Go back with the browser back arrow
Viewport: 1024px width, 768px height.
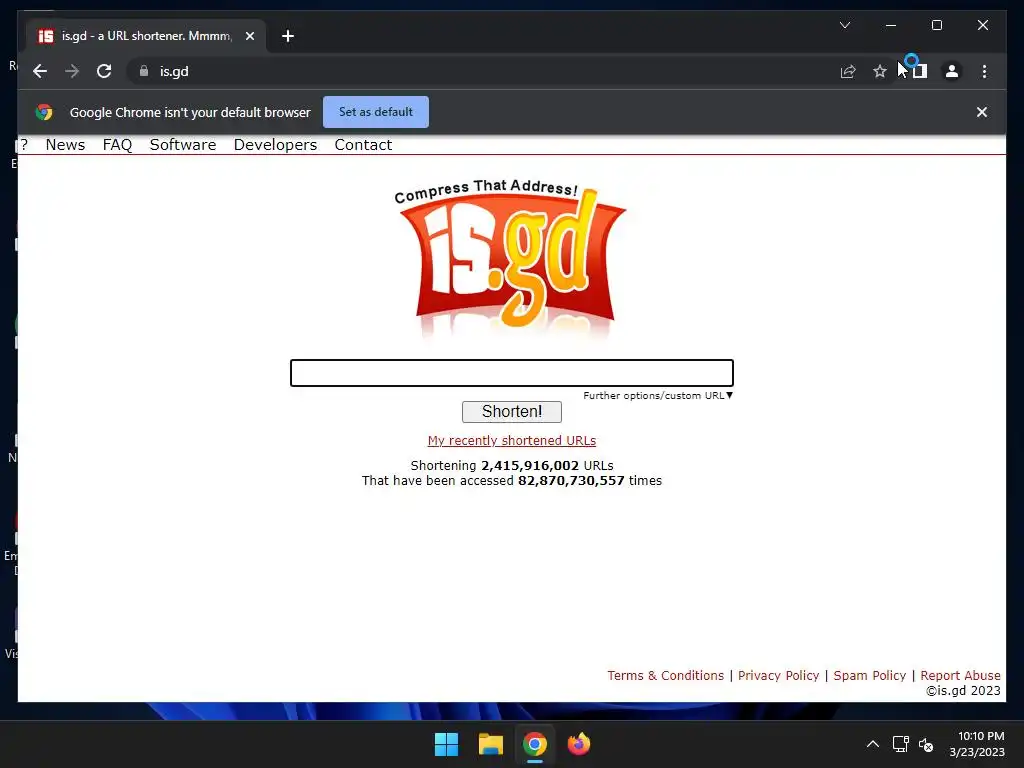pyautogui.click(x=40, y=71)
